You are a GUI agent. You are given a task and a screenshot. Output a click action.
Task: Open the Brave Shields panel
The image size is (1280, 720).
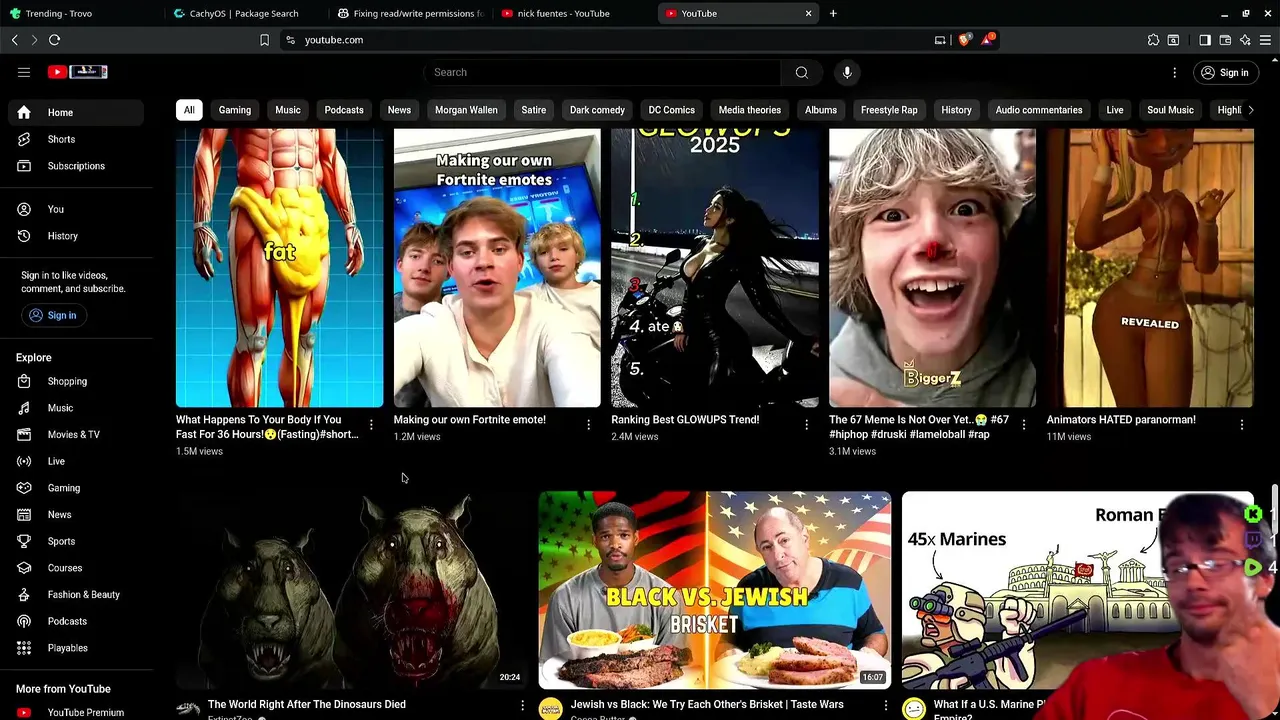[964, 40]
